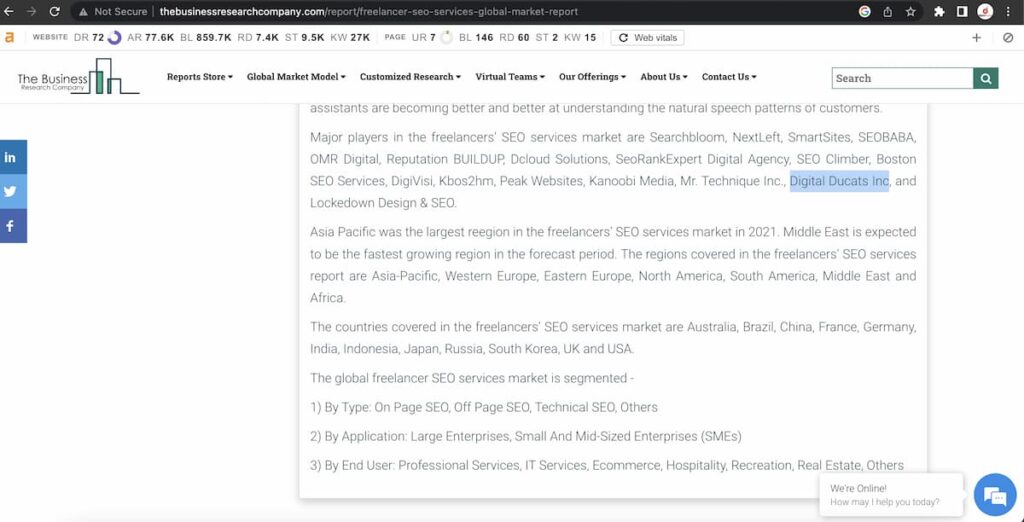This screenshot has width=1024, height=522.
Task: Click the page RD 60 metric
Action: tap(514, 37)
